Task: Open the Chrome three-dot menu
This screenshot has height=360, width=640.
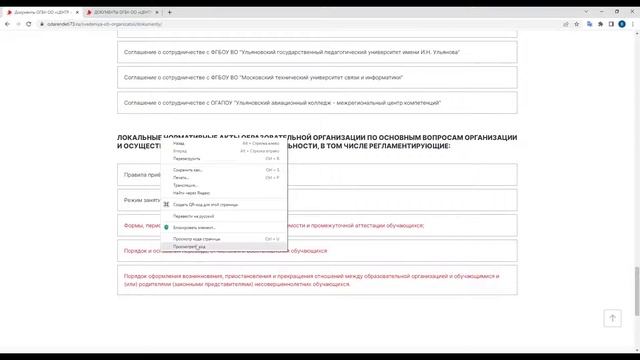Action: 633,24
